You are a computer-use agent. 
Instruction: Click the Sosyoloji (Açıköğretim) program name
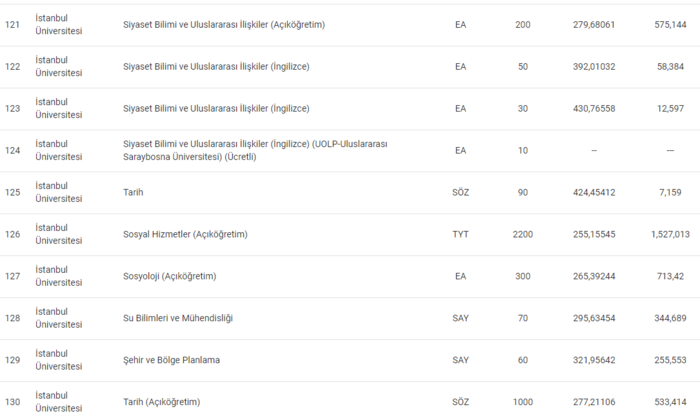pyautogui.click(x=169, y=276)
